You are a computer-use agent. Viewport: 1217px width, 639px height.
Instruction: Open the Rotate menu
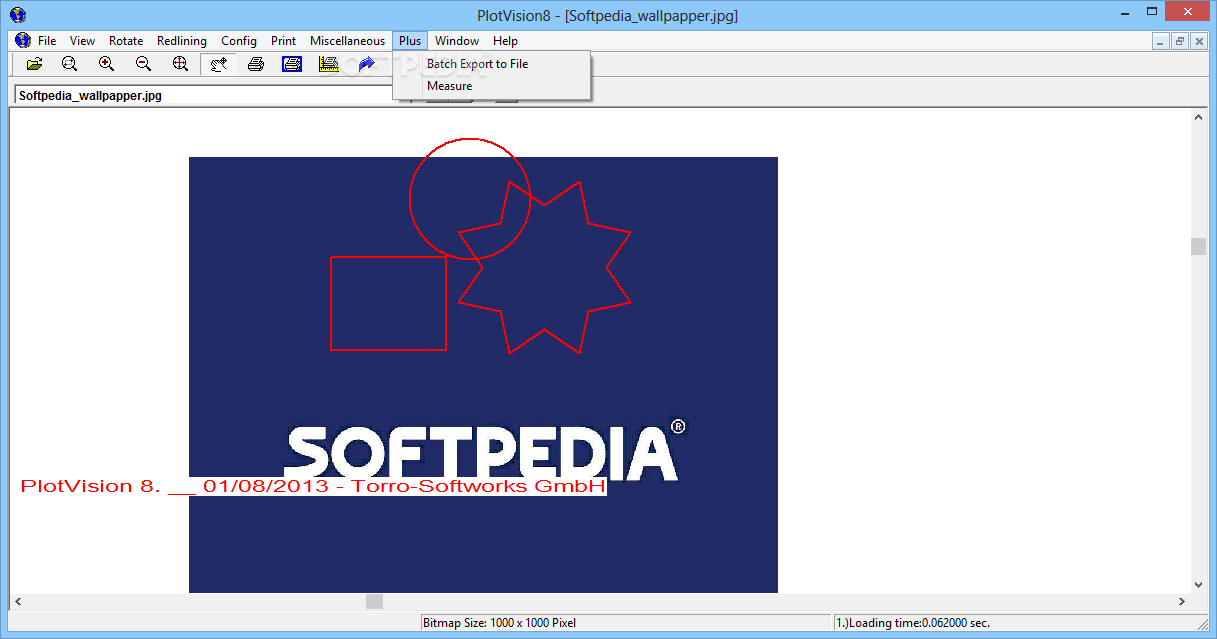click(126, 41)
